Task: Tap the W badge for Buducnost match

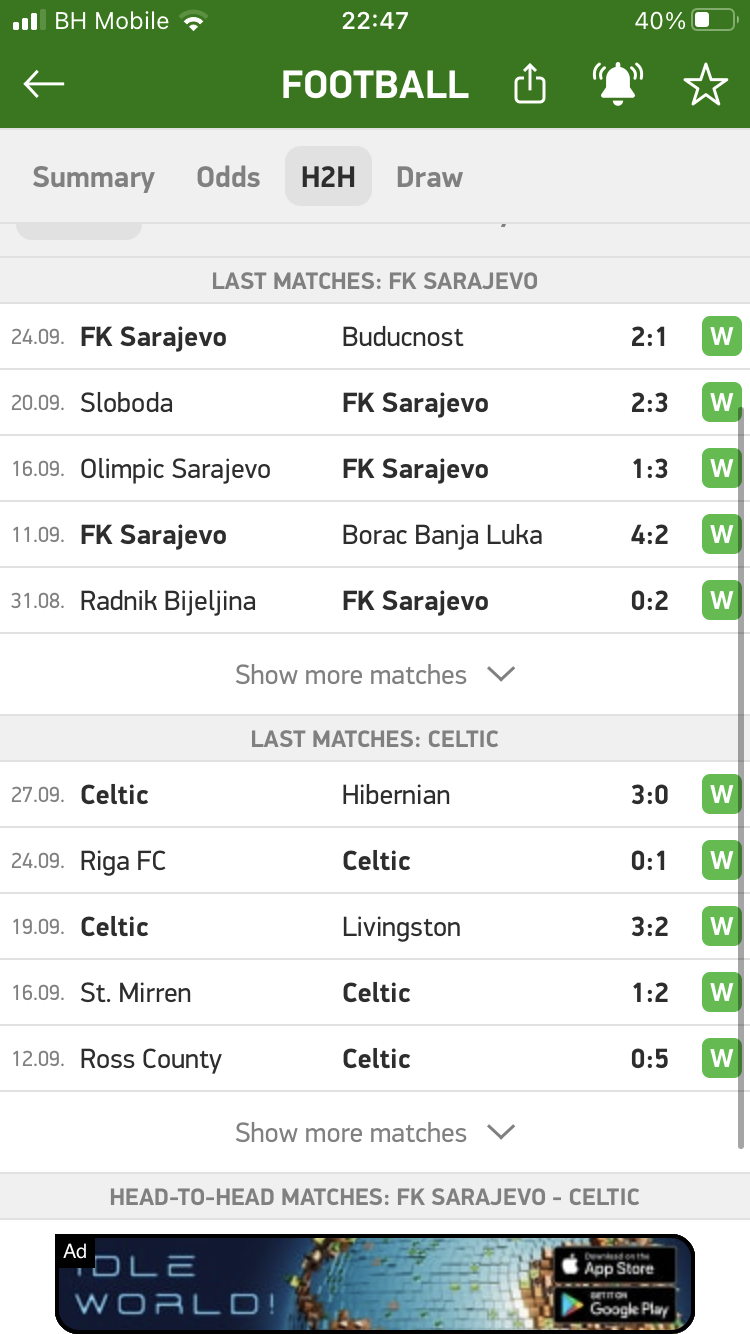Action: pyautogui.click(x=721, y=337)
